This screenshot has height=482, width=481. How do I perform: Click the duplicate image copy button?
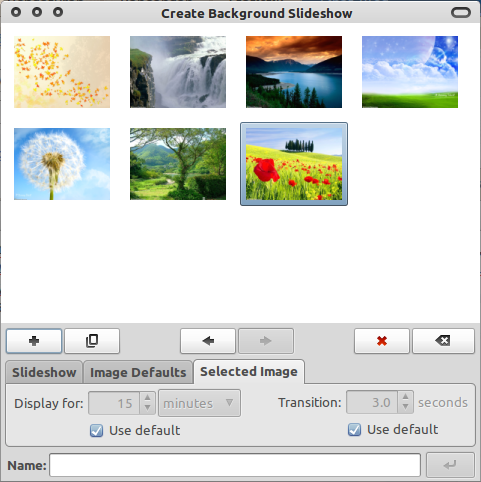[92, 341]
